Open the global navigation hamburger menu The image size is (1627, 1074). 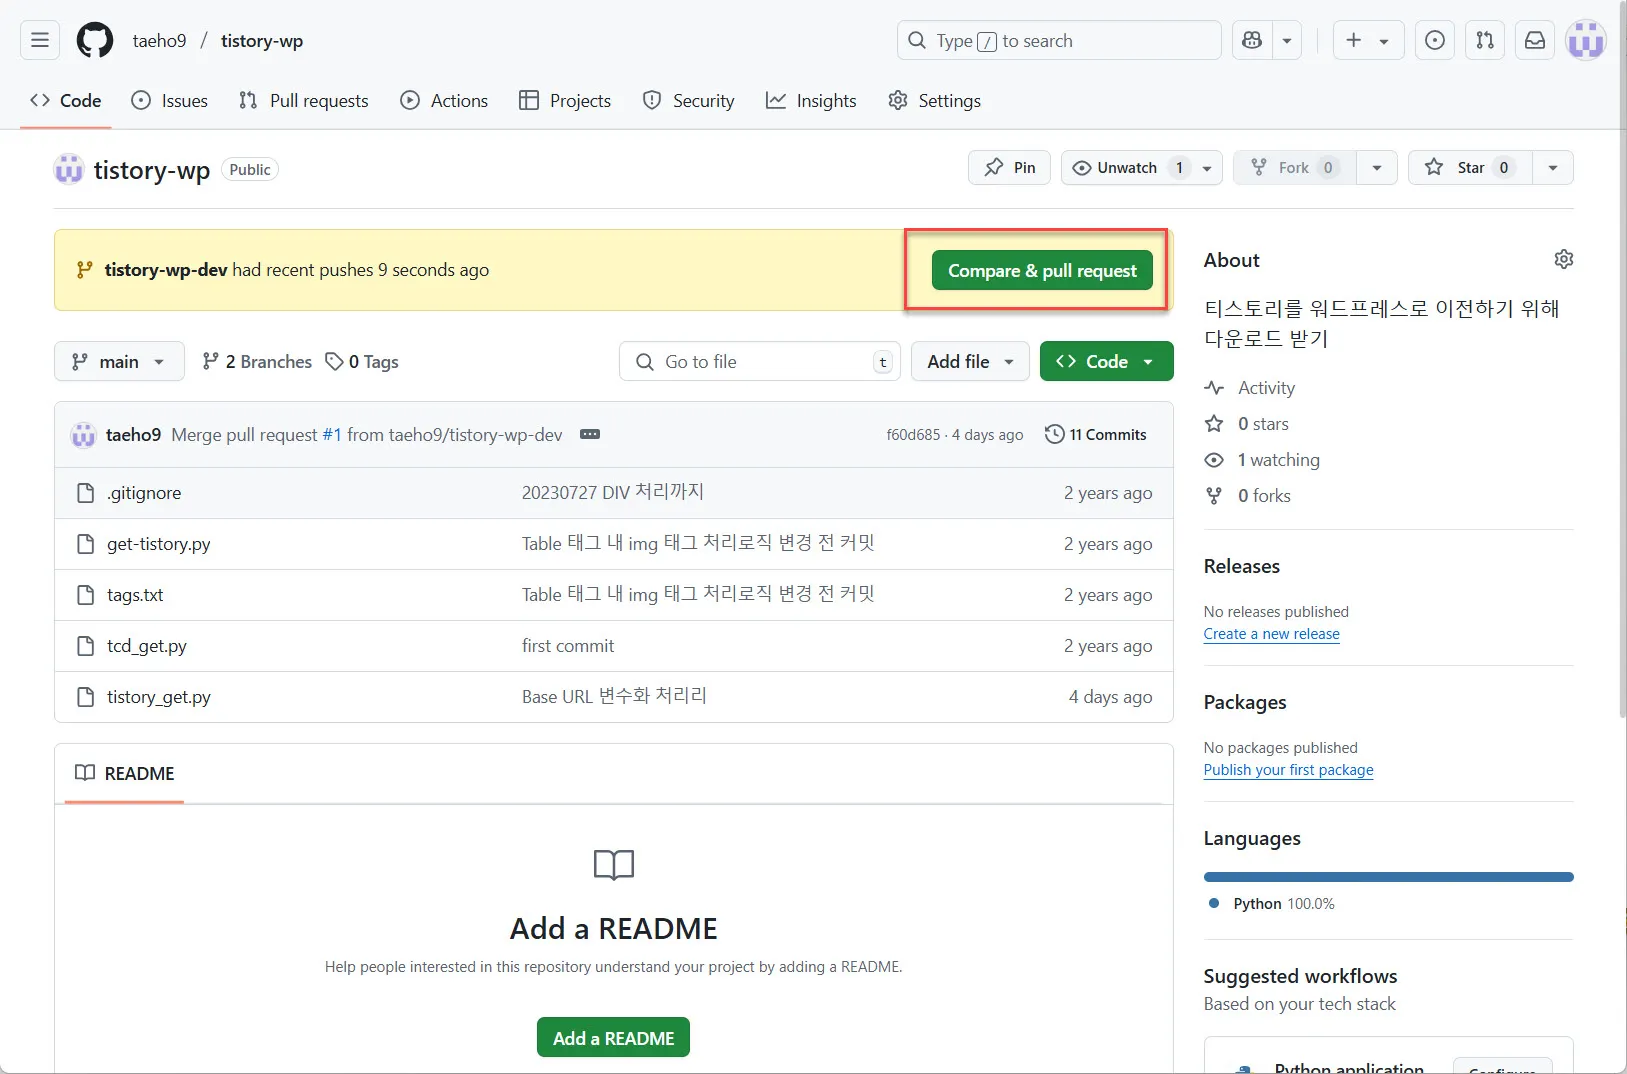coord(39,40)
